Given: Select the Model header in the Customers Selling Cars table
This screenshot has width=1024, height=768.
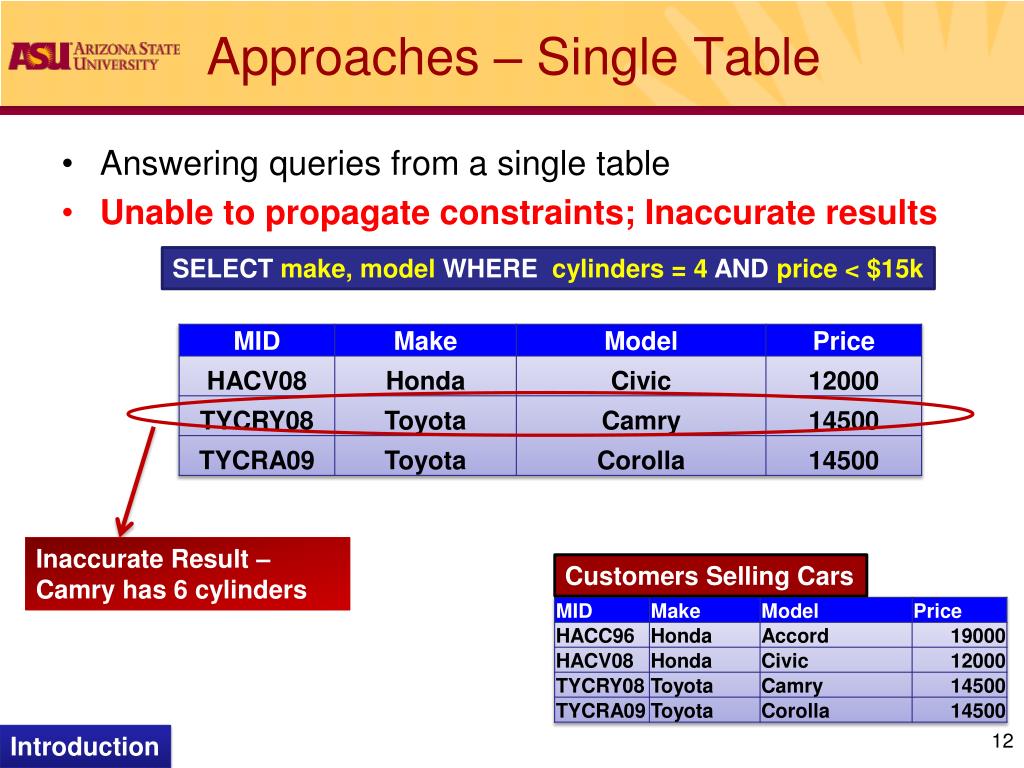Looking at the screenshot, I should coord(836,611).
